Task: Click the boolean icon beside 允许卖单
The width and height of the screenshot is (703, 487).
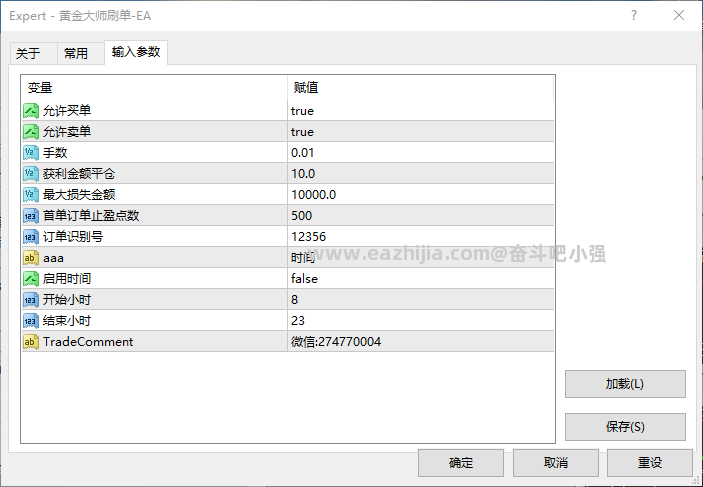Action: pos(31,132)
